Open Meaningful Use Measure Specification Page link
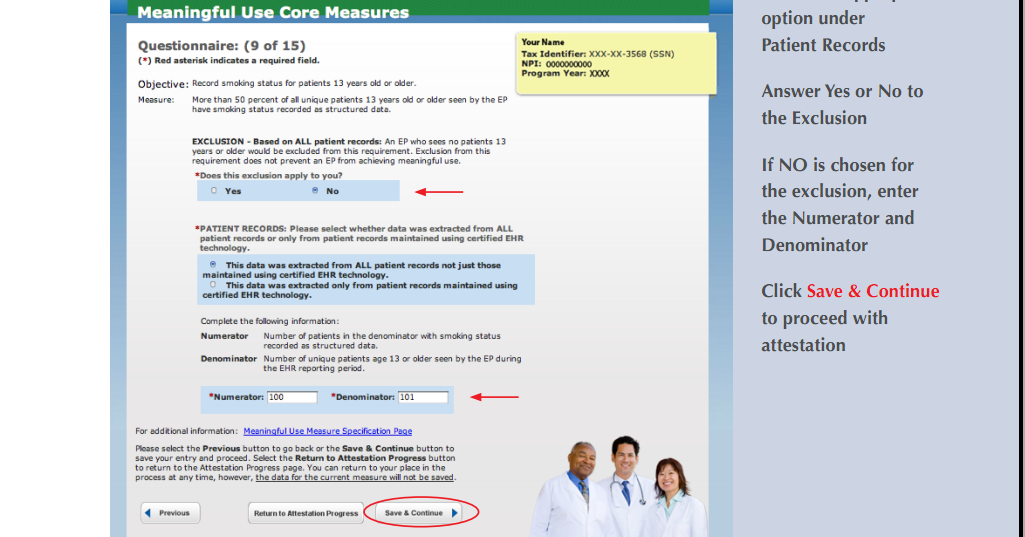Screen dimensions: 1025x537 click(327, 431)
